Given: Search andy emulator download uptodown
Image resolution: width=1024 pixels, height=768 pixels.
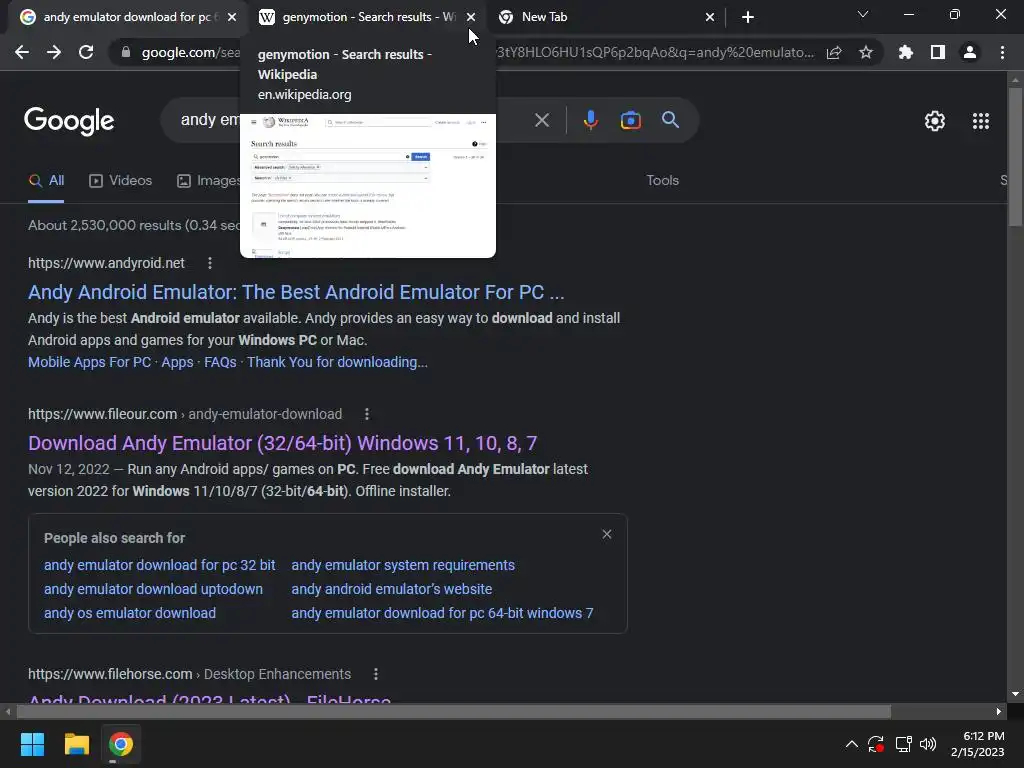Looking at the screenshot, I should tap(153, 589).
